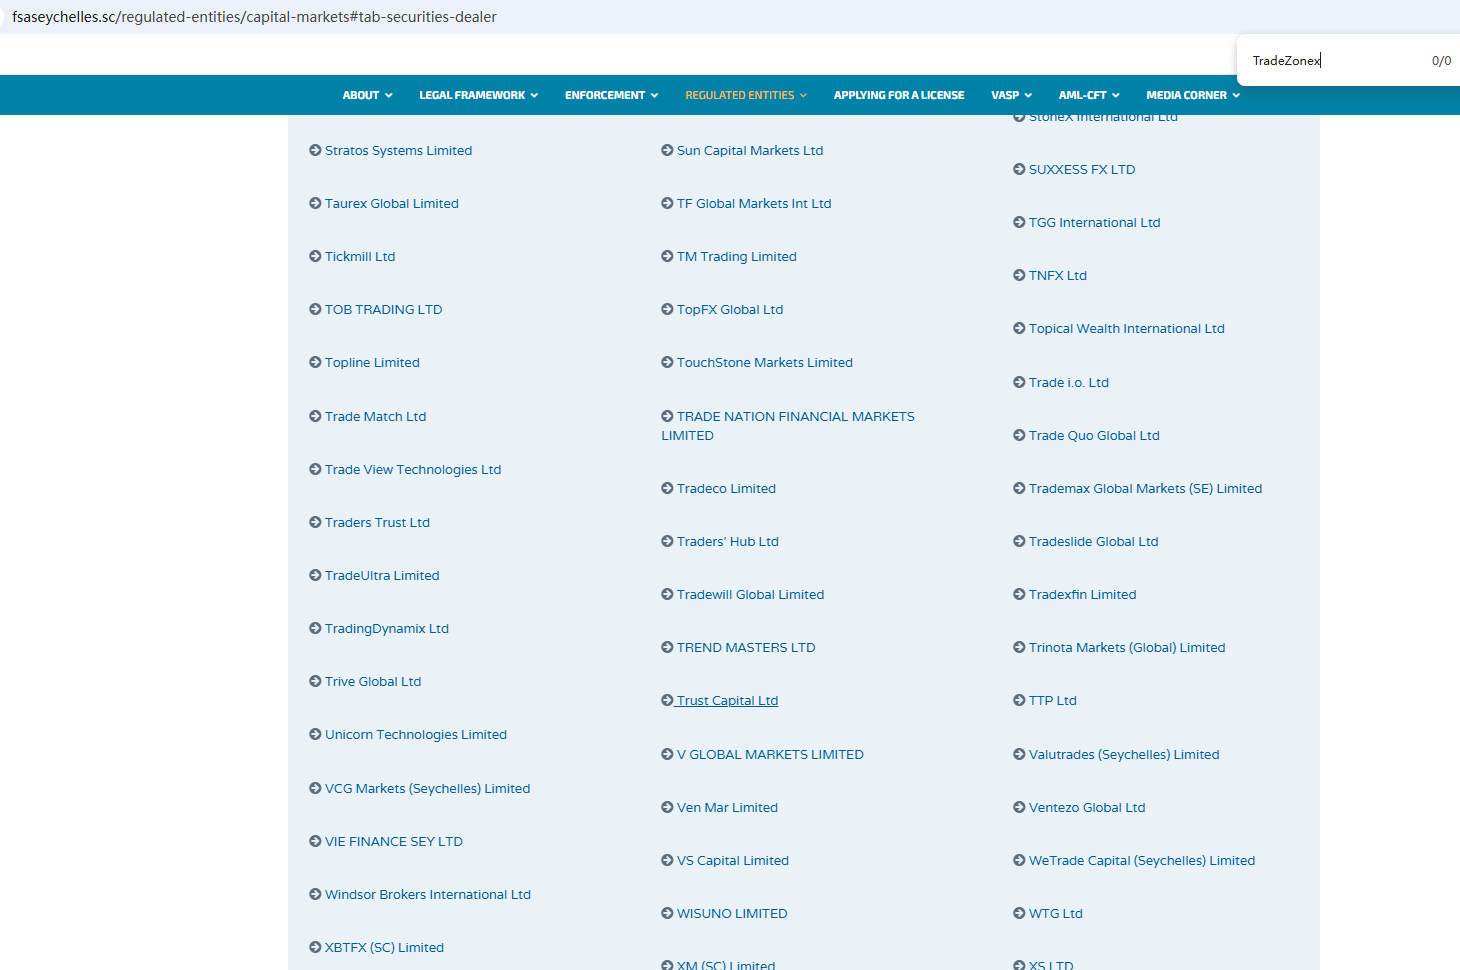
Task: Click arrow icon beside SUXXESS FX LTD
Action: pos(1019,169)
